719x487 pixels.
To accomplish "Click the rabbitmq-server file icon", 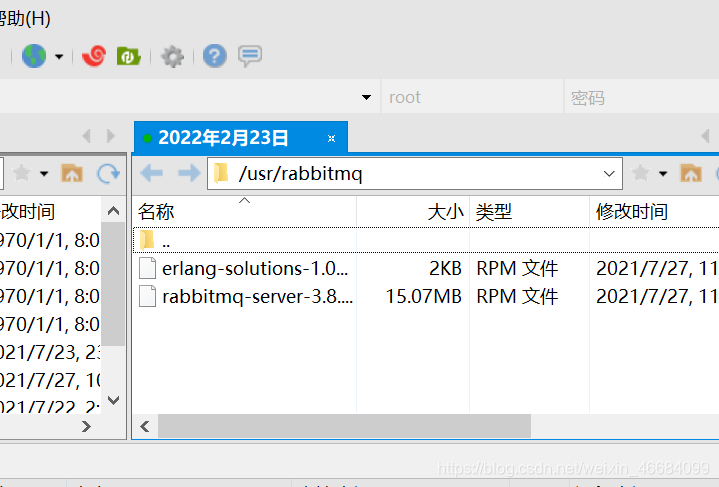I will [x=148, y=297].
